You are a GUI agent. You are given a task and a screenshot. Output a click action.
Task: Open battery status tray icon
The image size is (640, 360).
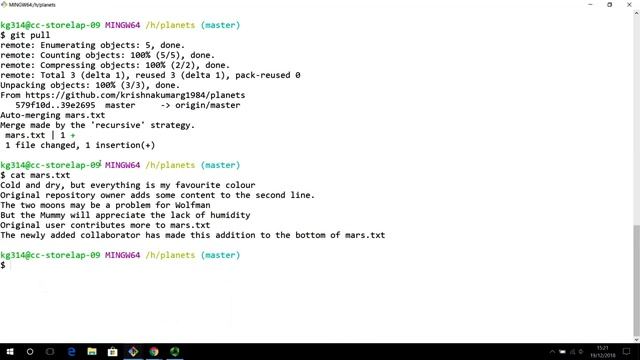[x=562, y=351]
